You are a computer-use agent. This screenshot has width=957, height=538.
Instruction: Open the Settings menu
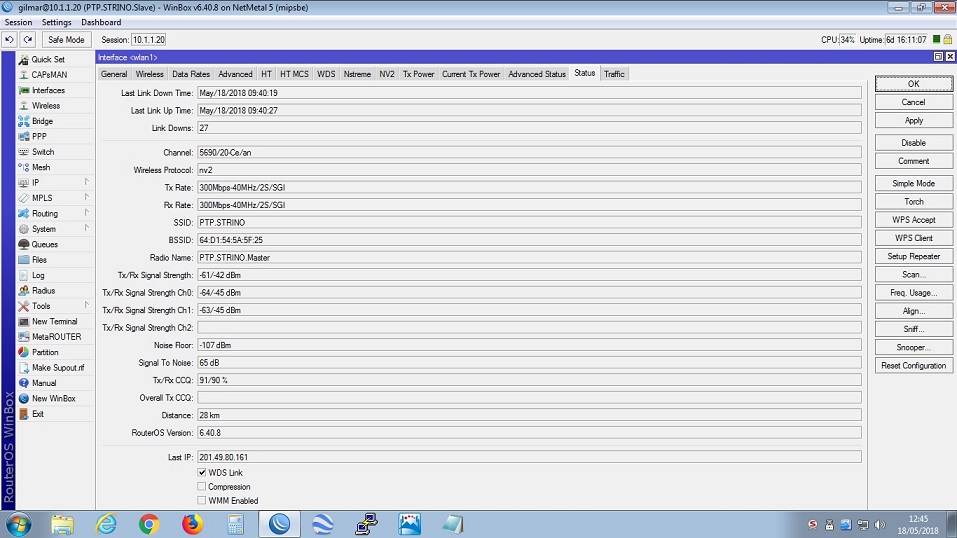tap(57, 22)
